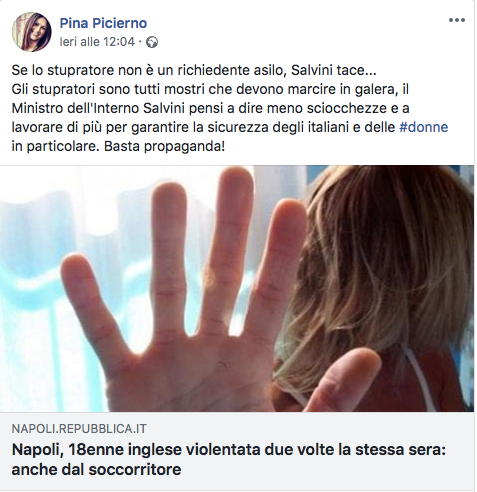Viewport: 477px width, 492px height.
Task: Click the NAPOLI.REPUBBLICA.IT source label
Action: [x=79, y=428]
